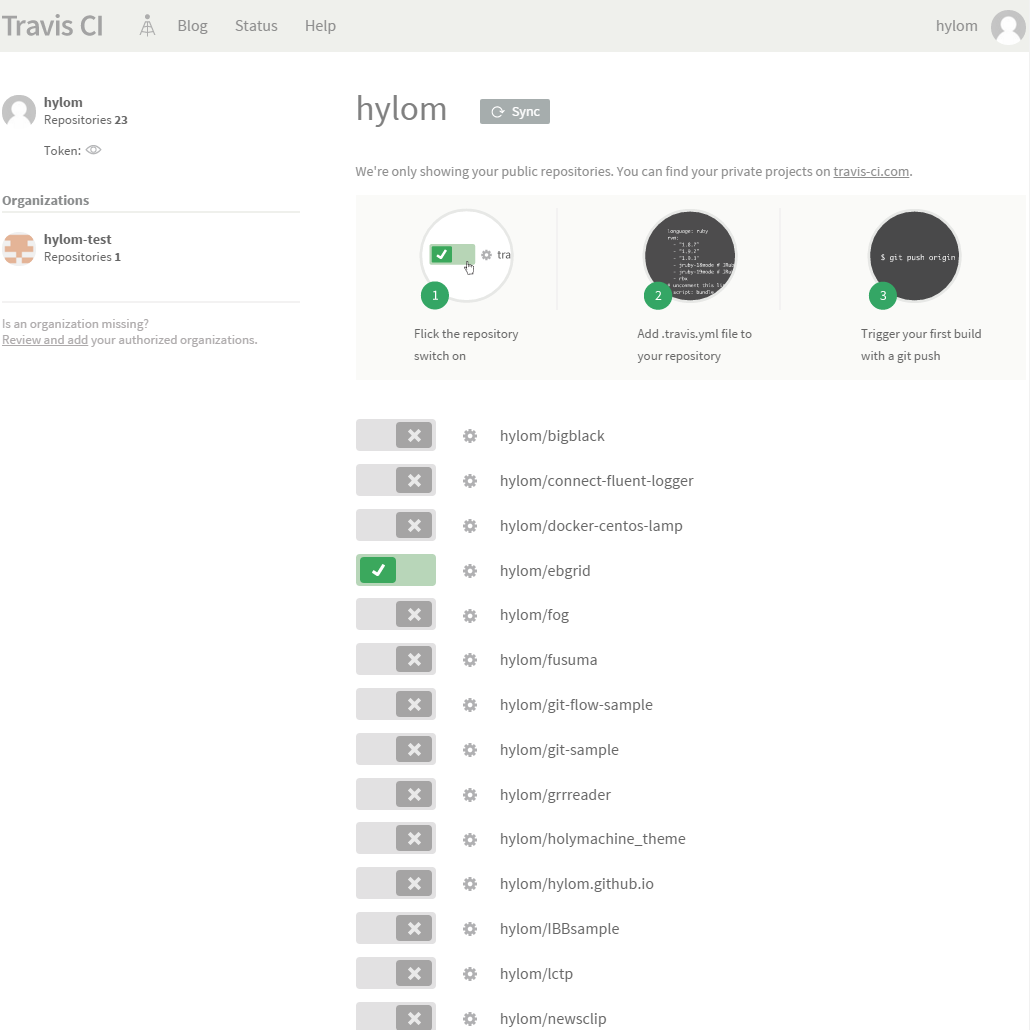Screen dimensions: 1030x1030
Task: Open settings gear for hylom/ebgrid
Action: click(470, 571)
